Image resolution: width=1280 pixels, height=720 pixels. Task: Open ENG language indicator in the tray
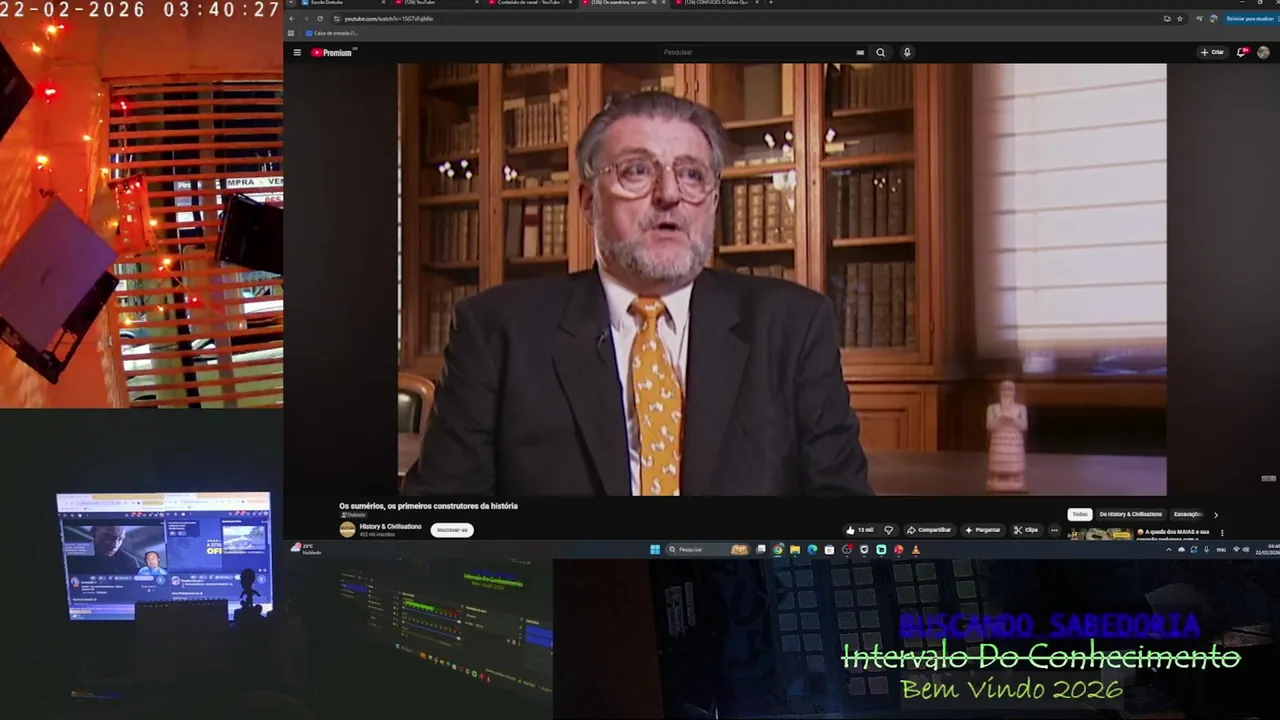click(1221, 549)
